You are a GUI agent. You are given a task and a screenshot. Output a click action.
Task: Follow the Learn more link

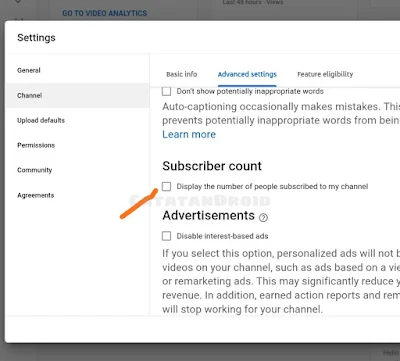(189, 134)
